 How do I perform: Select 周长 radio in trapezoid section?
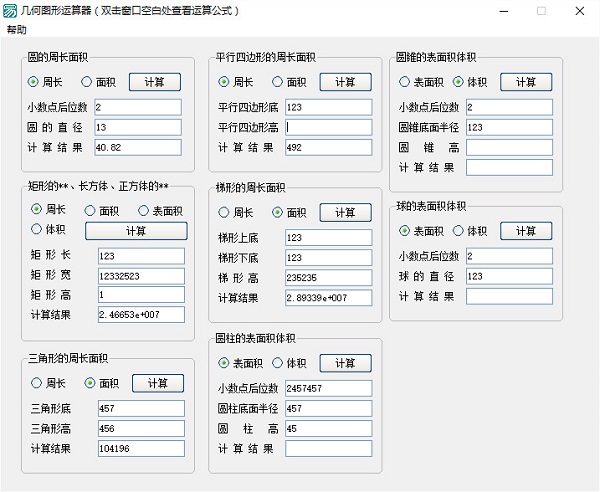coord(224,212)
